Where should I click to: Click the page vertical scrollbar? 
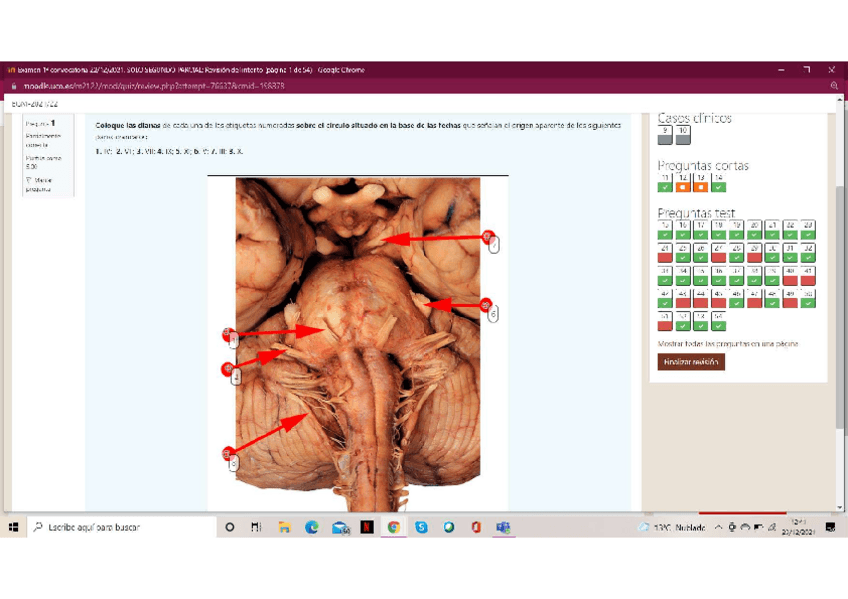pyautogui.click(x=840, y=300)
